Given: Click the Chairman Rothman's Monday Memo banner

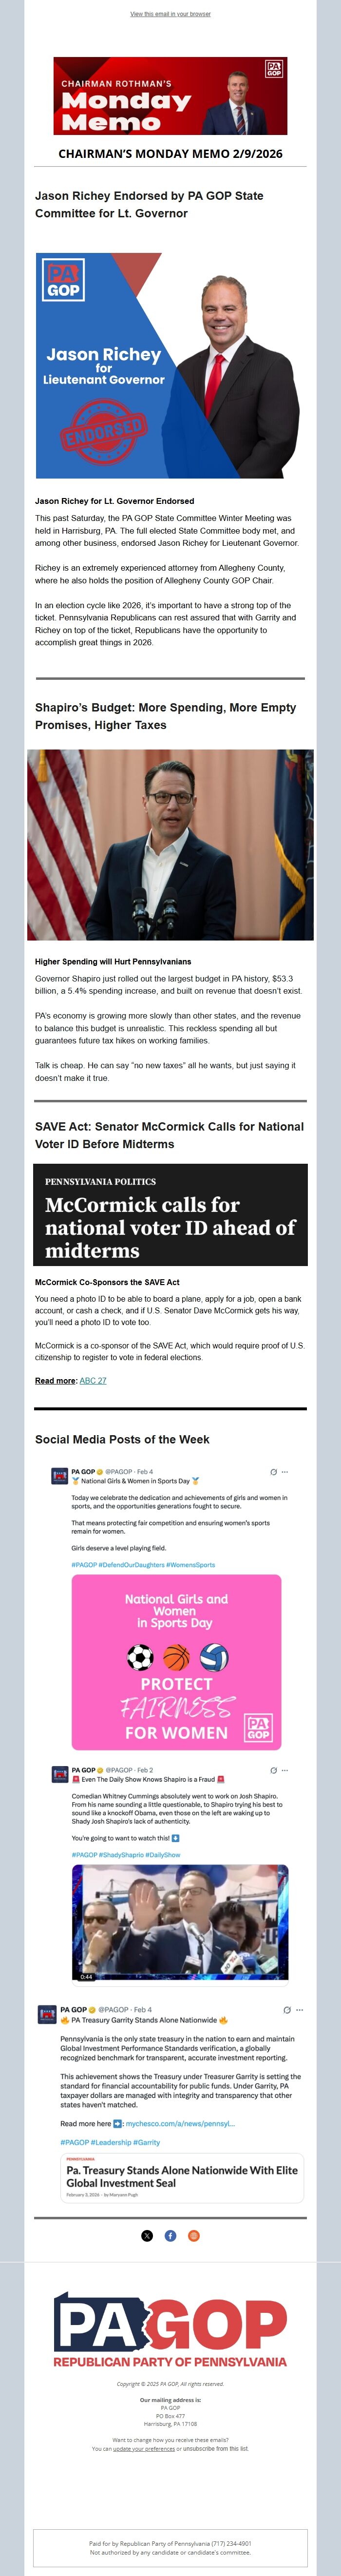Looking at the screenshot, I should 170,96.
